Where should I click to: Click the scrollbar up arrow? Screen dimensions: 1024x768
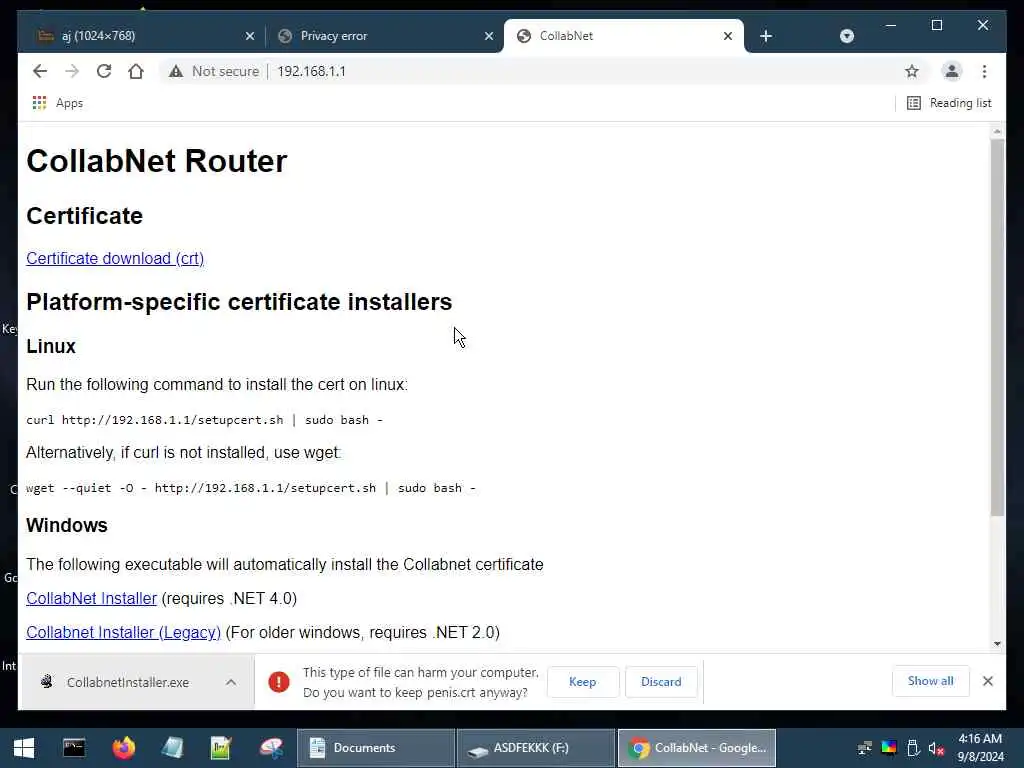coord(997,131)
